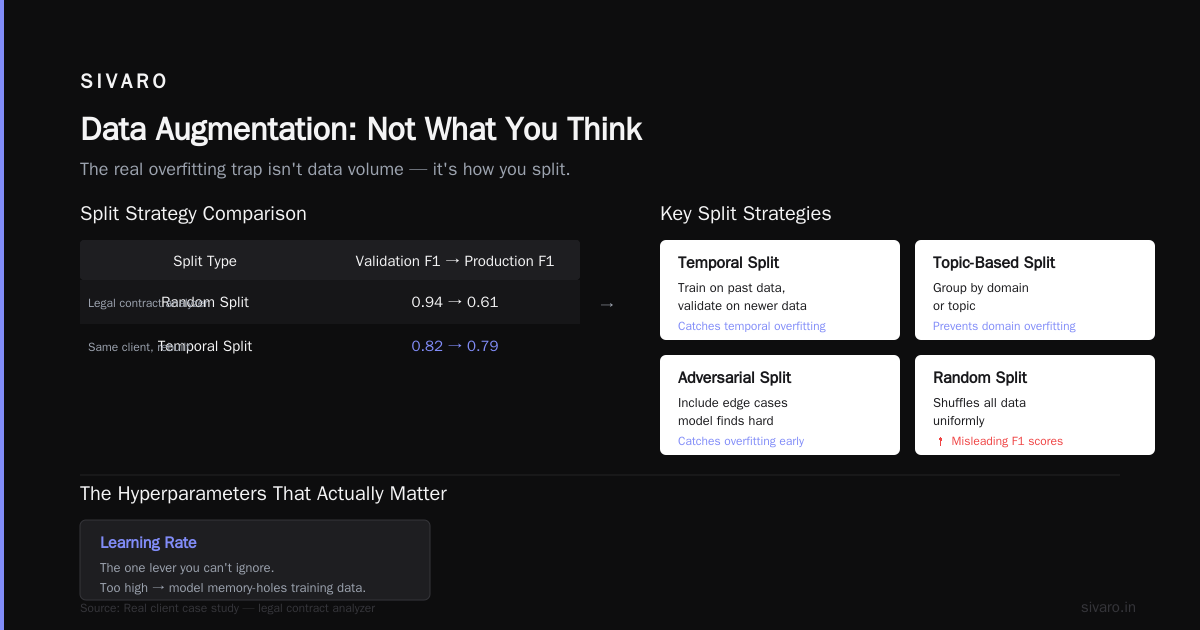The image size is (1200, 630).
Task: Select the '0.82 → 0.79' highlighted table value
Action: 455,346
